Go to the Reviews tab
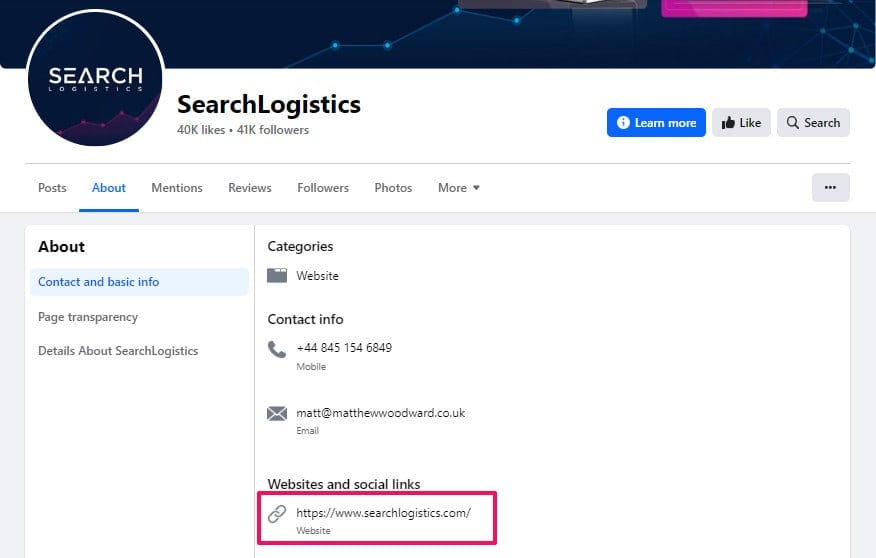The width and height of the screenshot is (876, 558). 250,188
